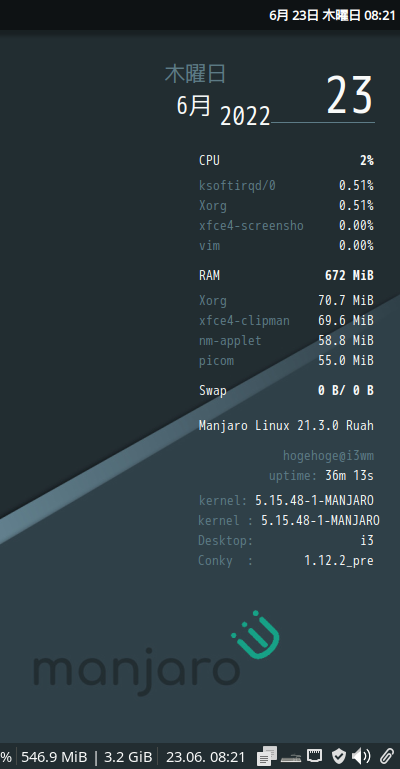
Task: Click the green Manjaro i3 logo
Action: [x=255, y=635]
